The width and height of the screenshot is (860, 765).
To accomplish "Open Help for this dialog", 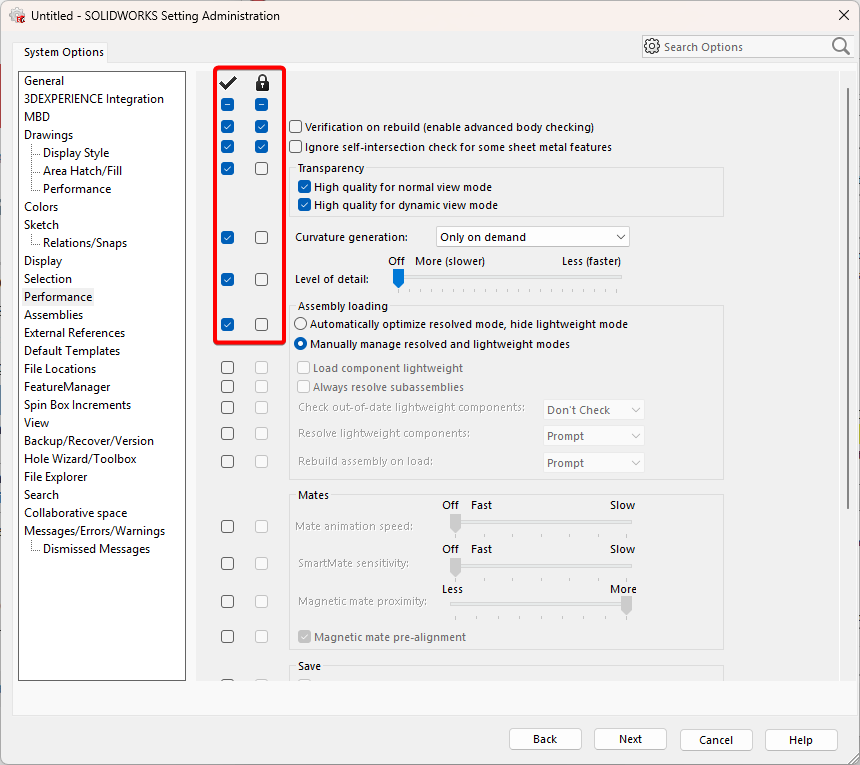I will tap(801, 740).
